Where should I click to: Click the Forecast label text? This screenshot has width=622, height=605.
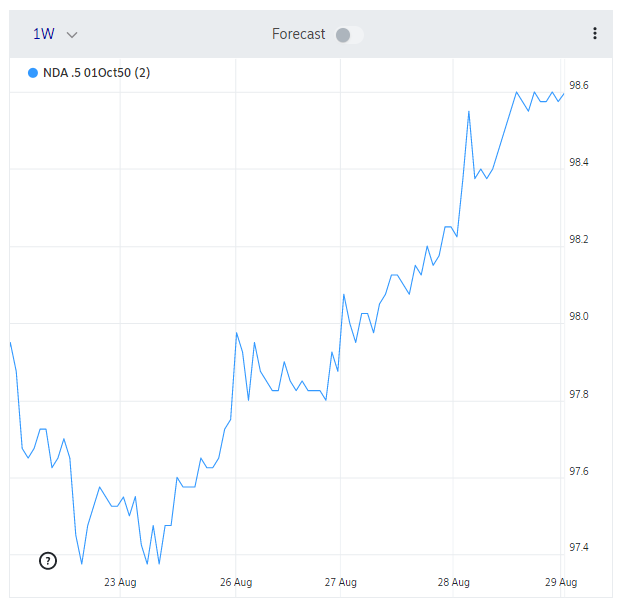click(298, 34)
